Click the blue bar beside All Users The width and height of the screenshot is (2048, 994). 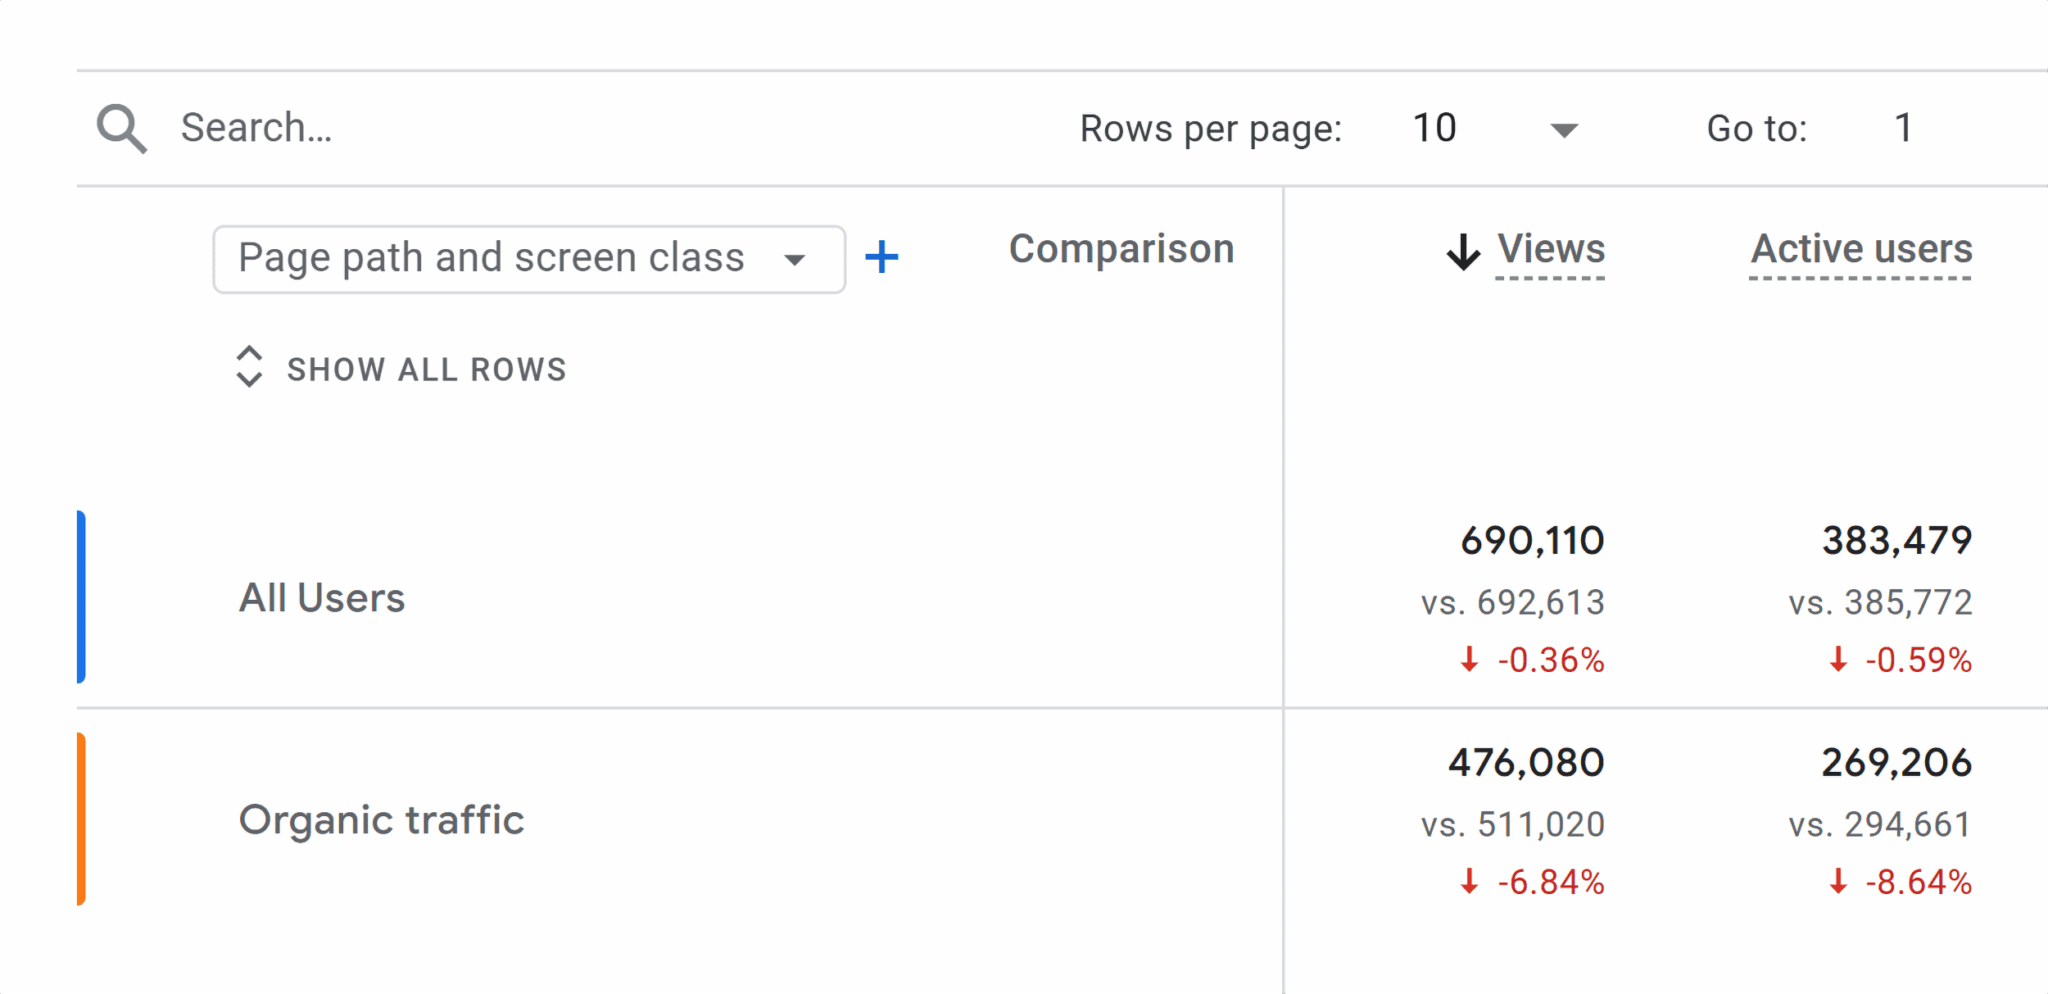click(82, 597)
